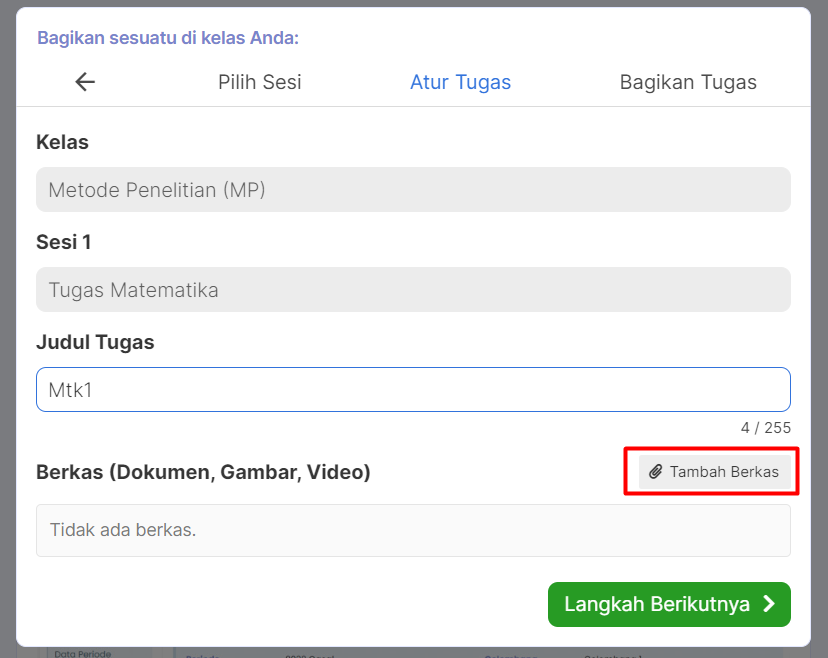
Task: Switch to the Pilih Sesi step
Action: (260, 82)
